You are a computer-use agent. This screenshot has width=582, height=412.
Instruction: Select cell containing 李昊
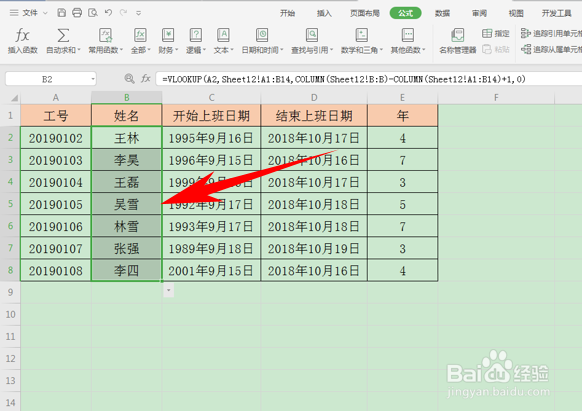point(127,160)
